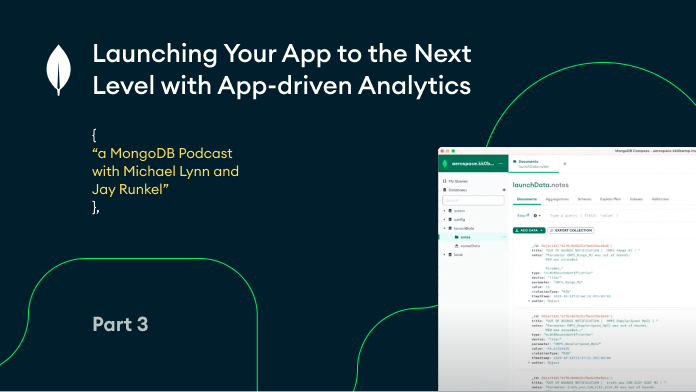
Task: Click the Documents launchData.notes workspace tab
Action: tap(533, 164)
